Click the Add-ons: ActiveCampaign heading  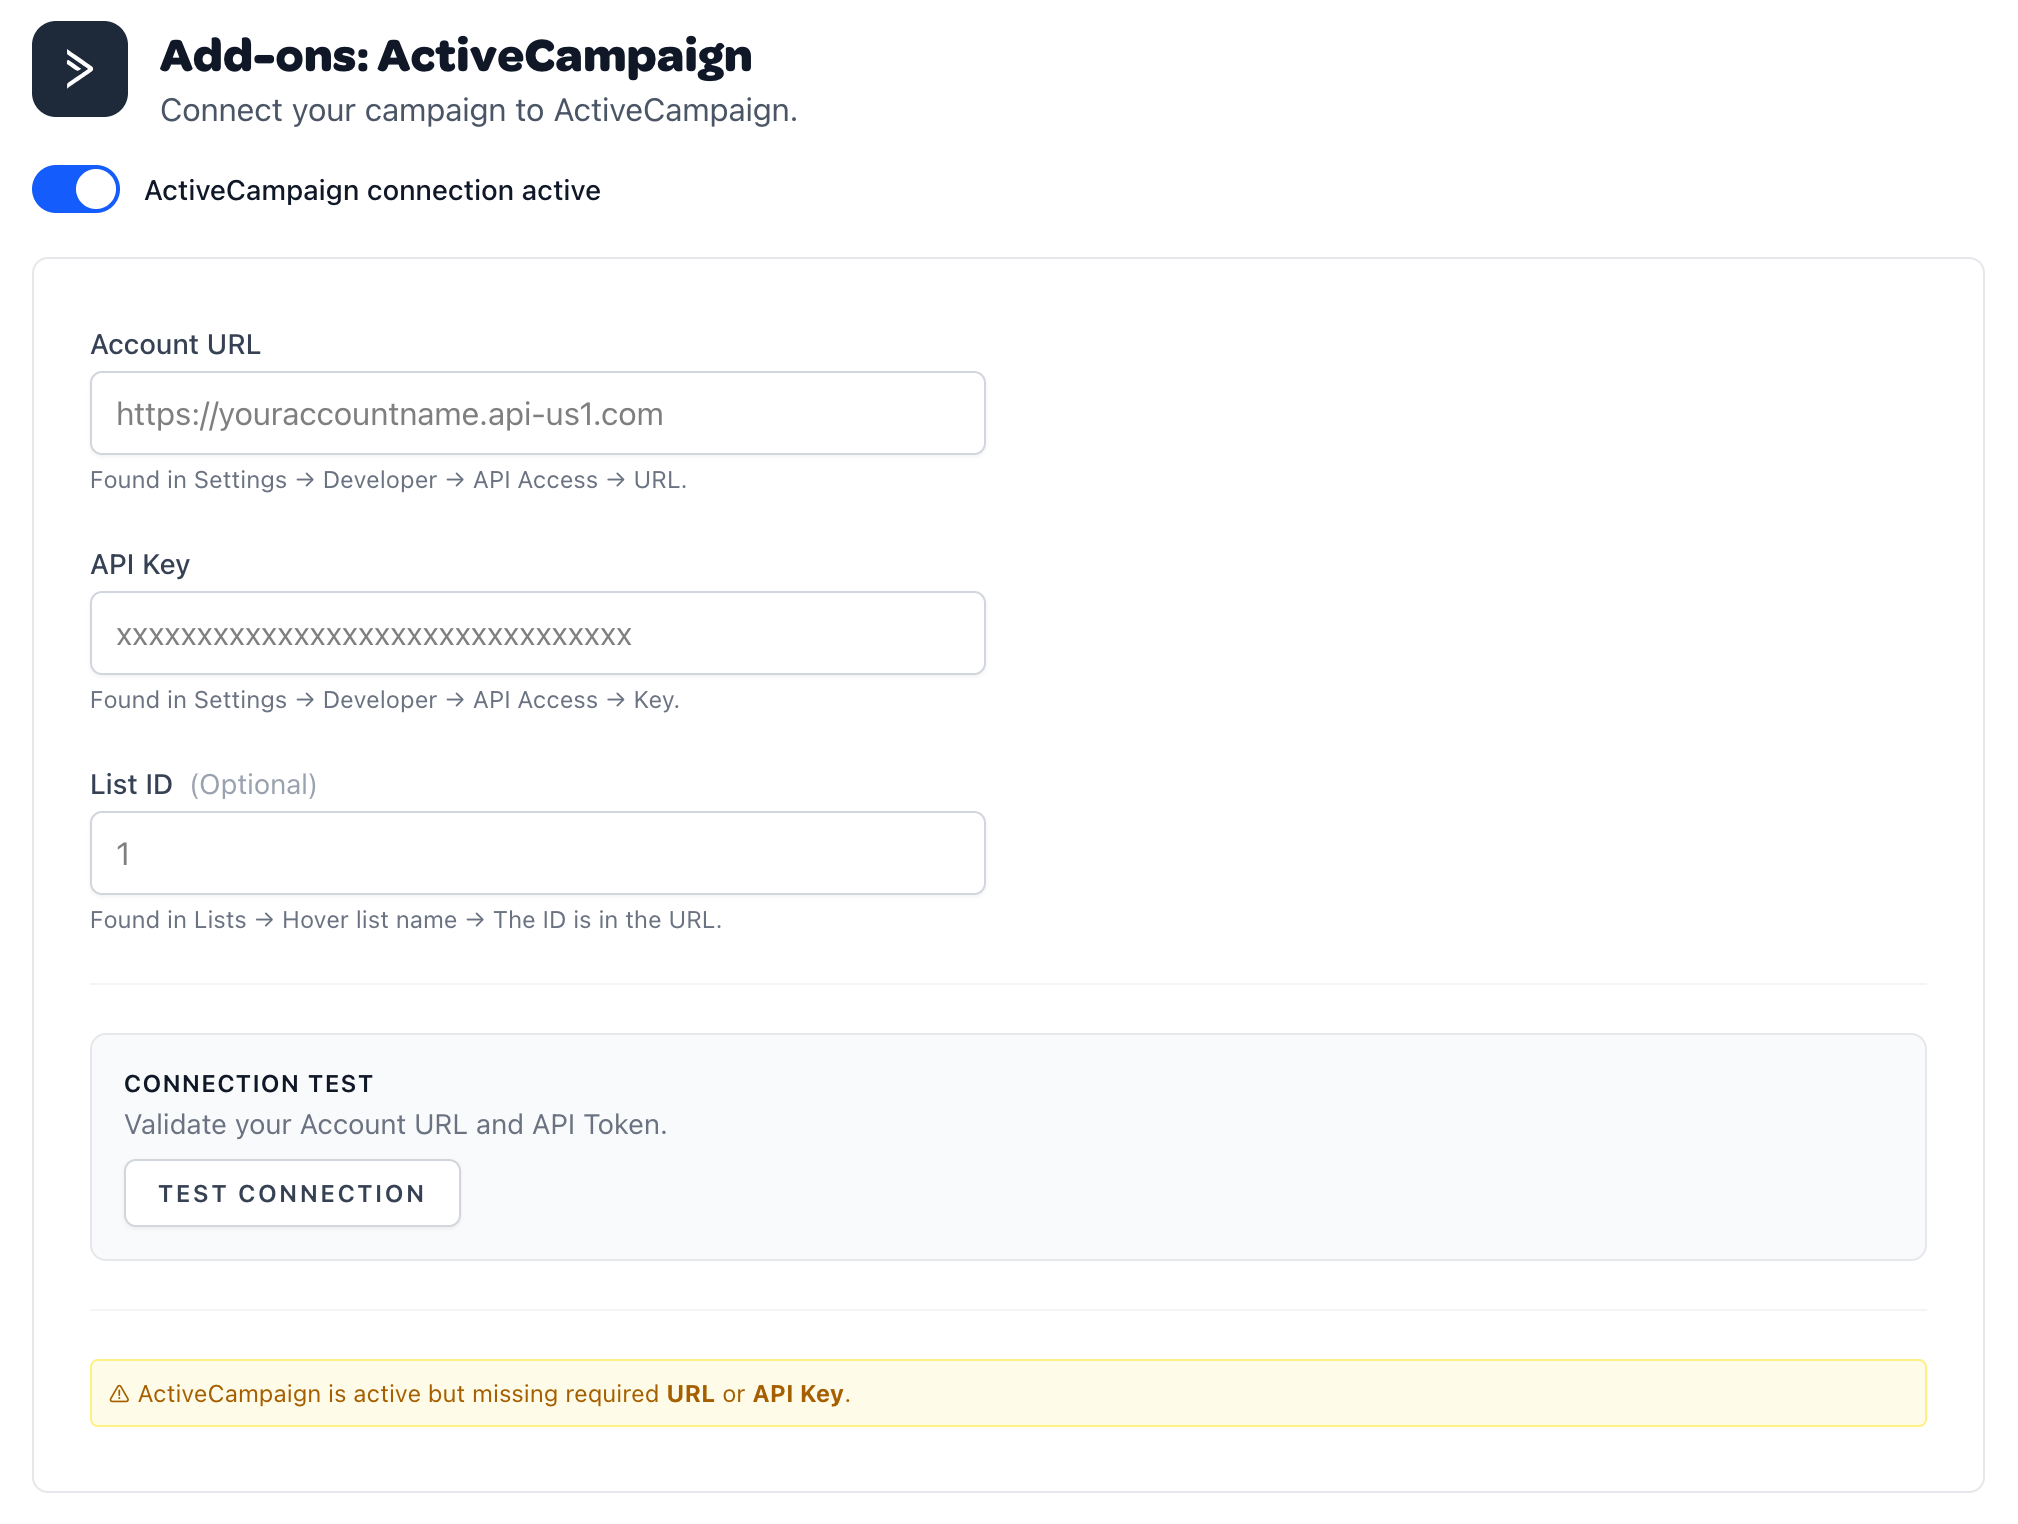(x=455, y=57)
